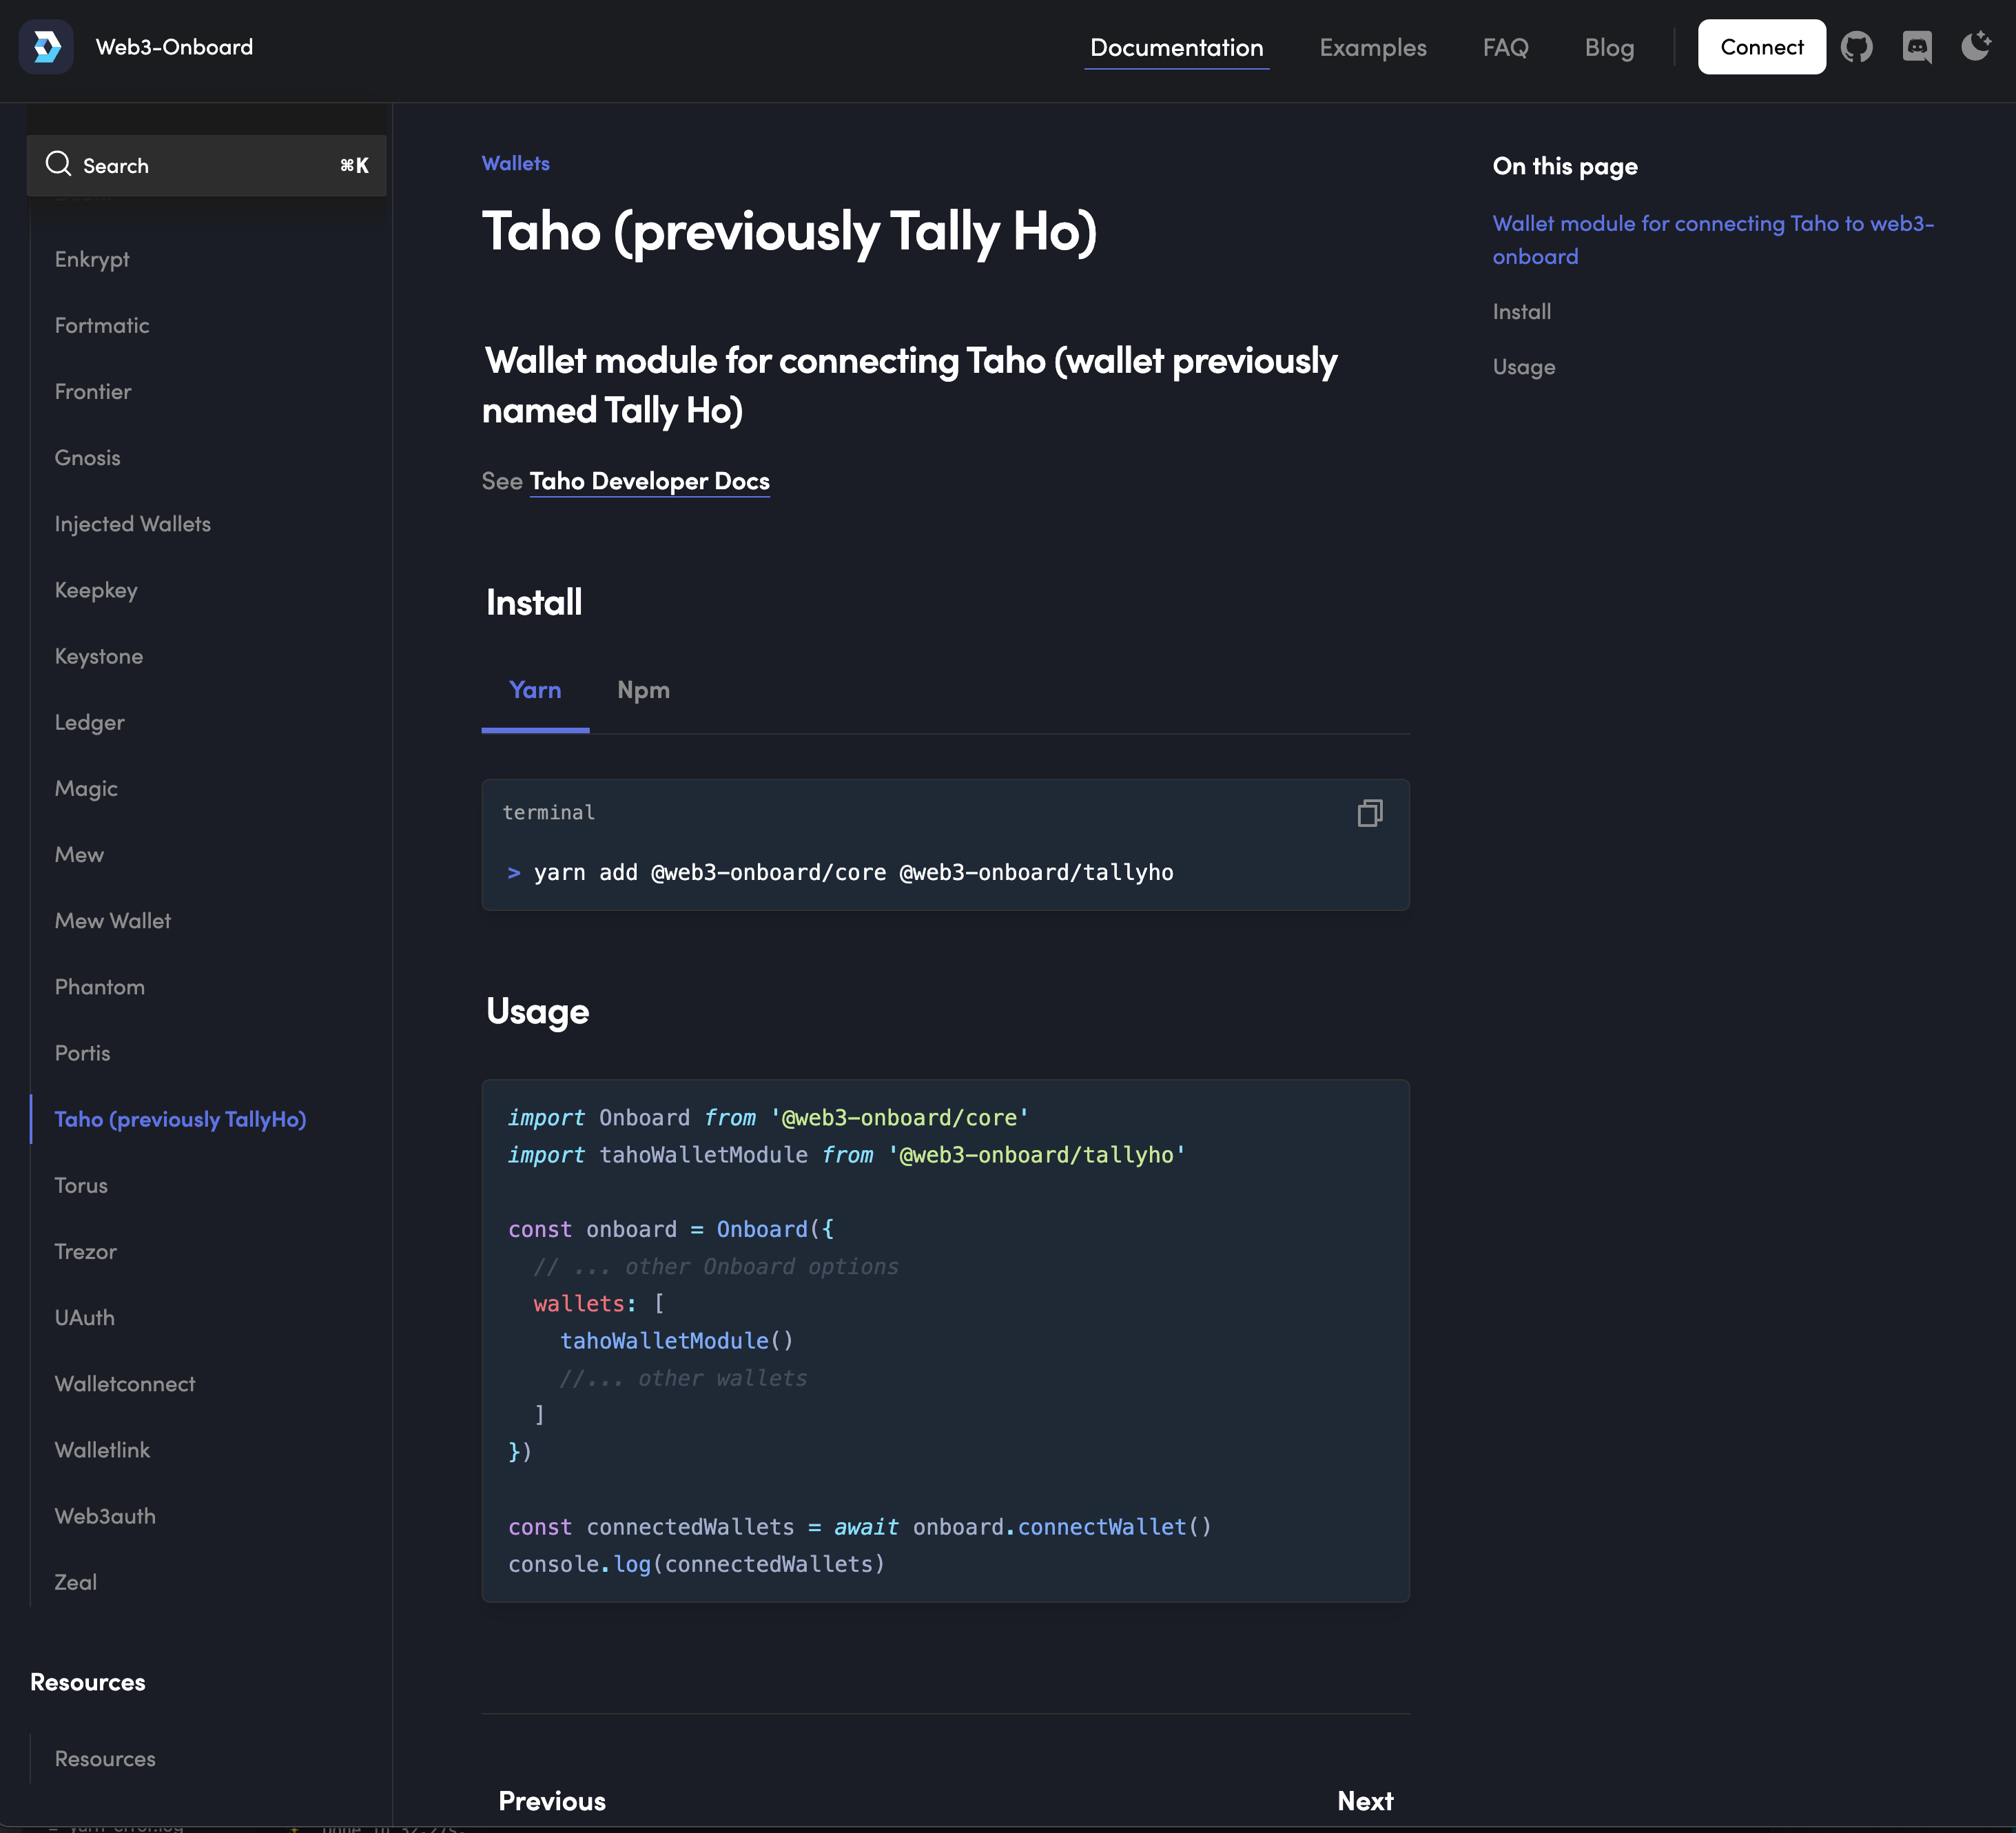The height and width of the screenshot is (1833, 2016).
Task: Go to the Previous page
Action: [x=552, y=1801]
